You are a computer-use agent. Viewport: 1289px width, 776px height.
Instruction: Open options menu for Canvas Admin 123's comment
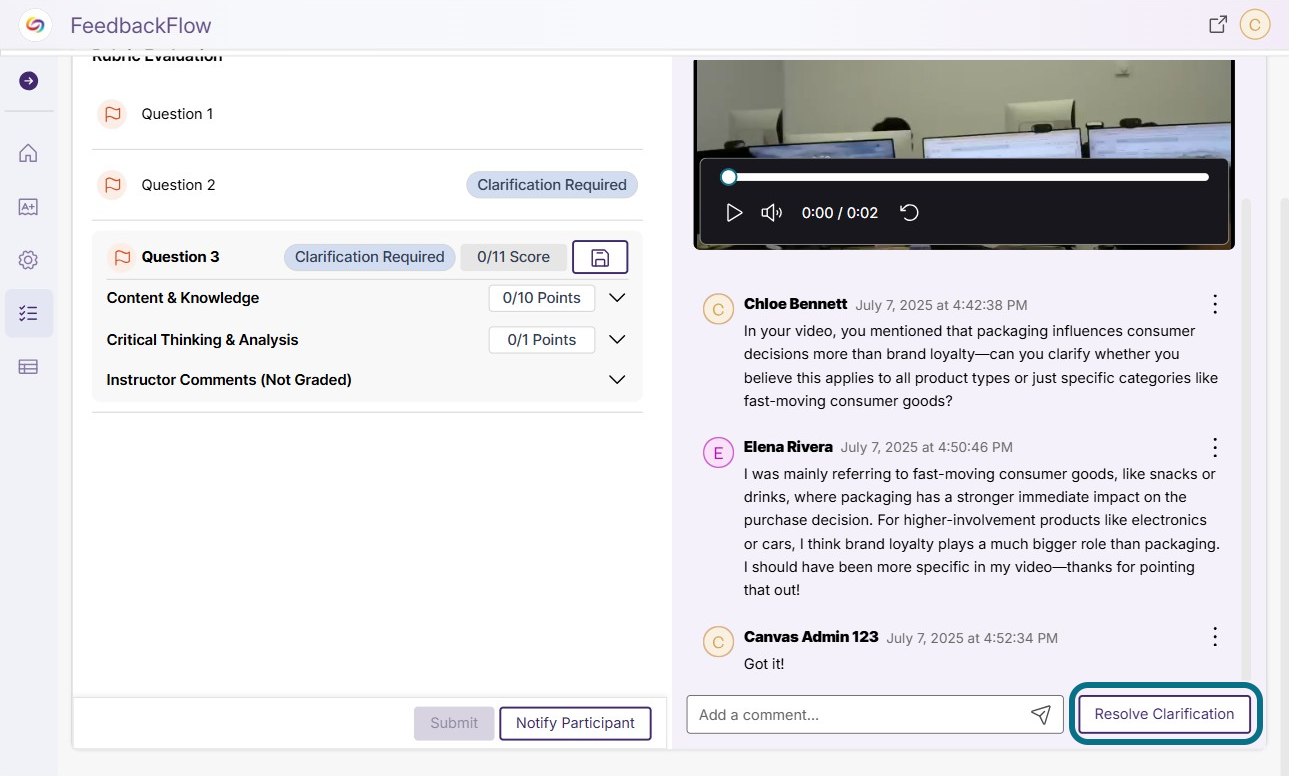tap(1215, 637)
